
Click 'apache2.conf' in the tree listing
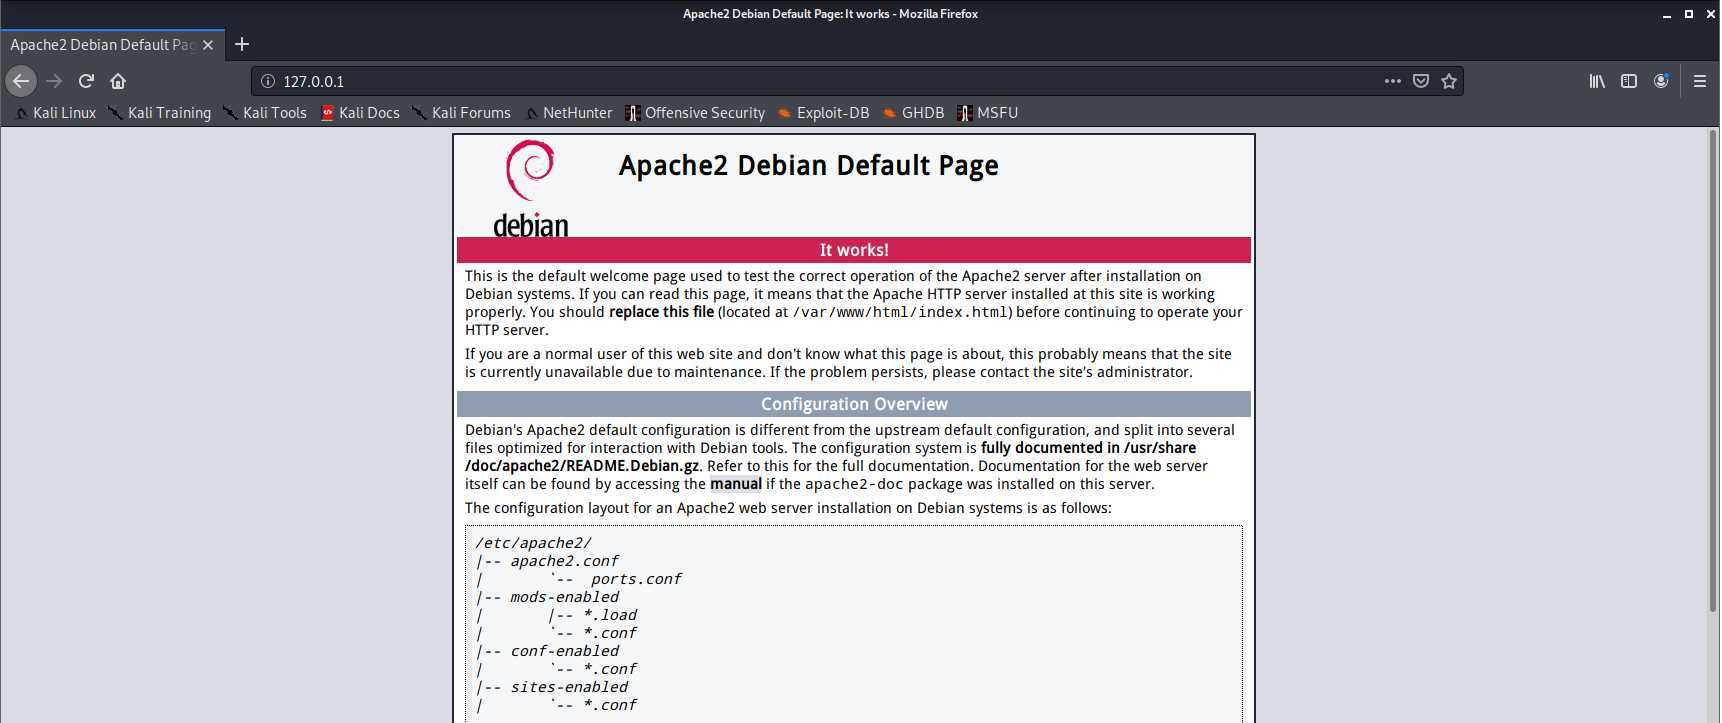(564, 561)
